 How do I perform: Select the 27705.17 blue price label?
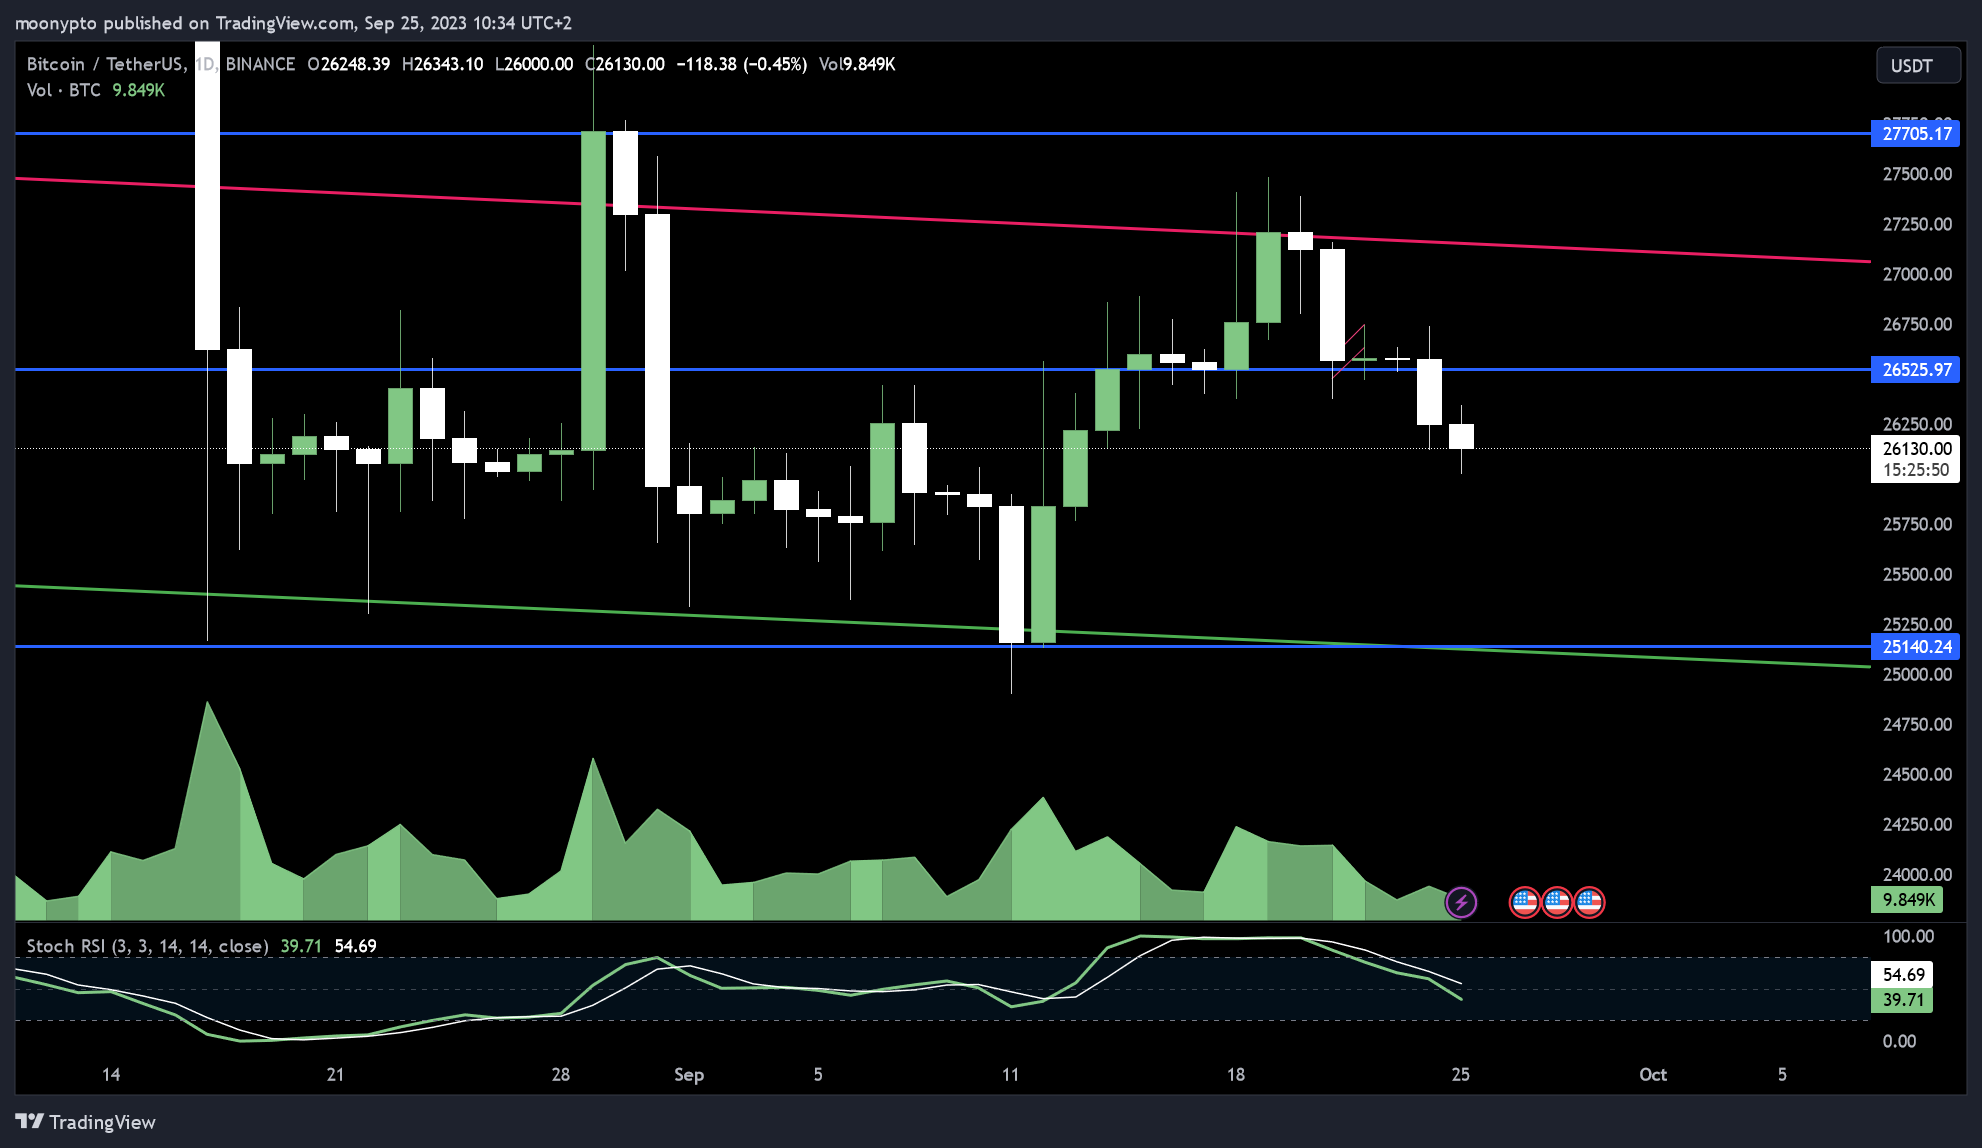click(1916, 133)
